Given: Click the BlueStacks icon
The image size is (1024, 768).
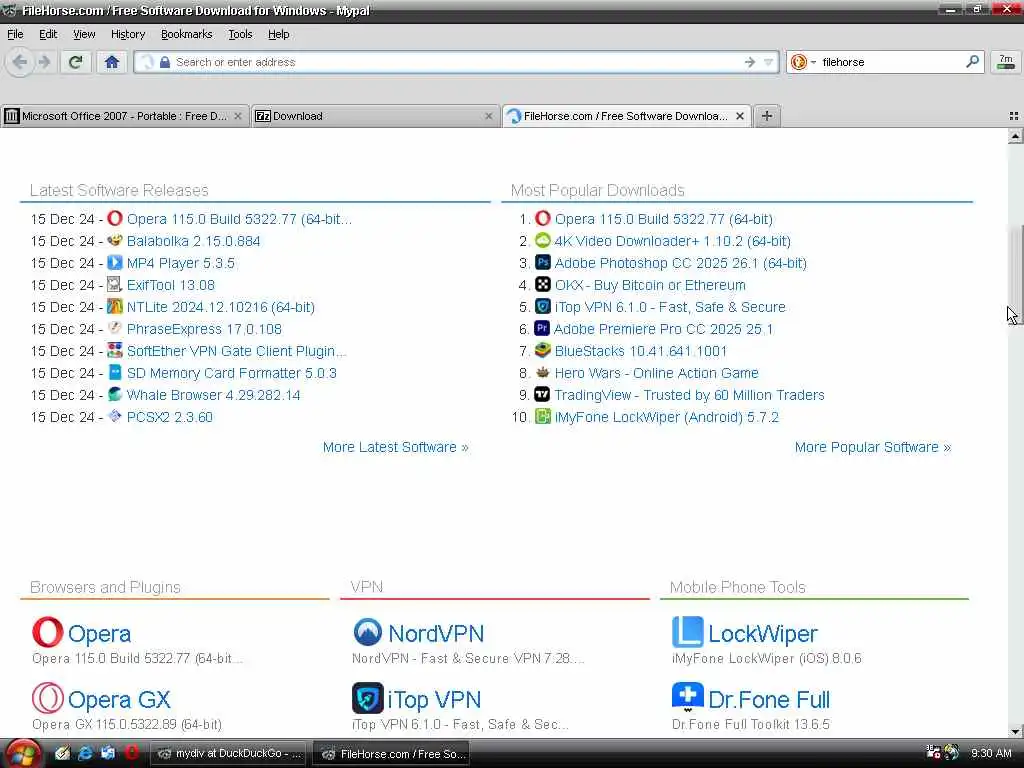Looking at the screenshot, I should tap(543, 350).
